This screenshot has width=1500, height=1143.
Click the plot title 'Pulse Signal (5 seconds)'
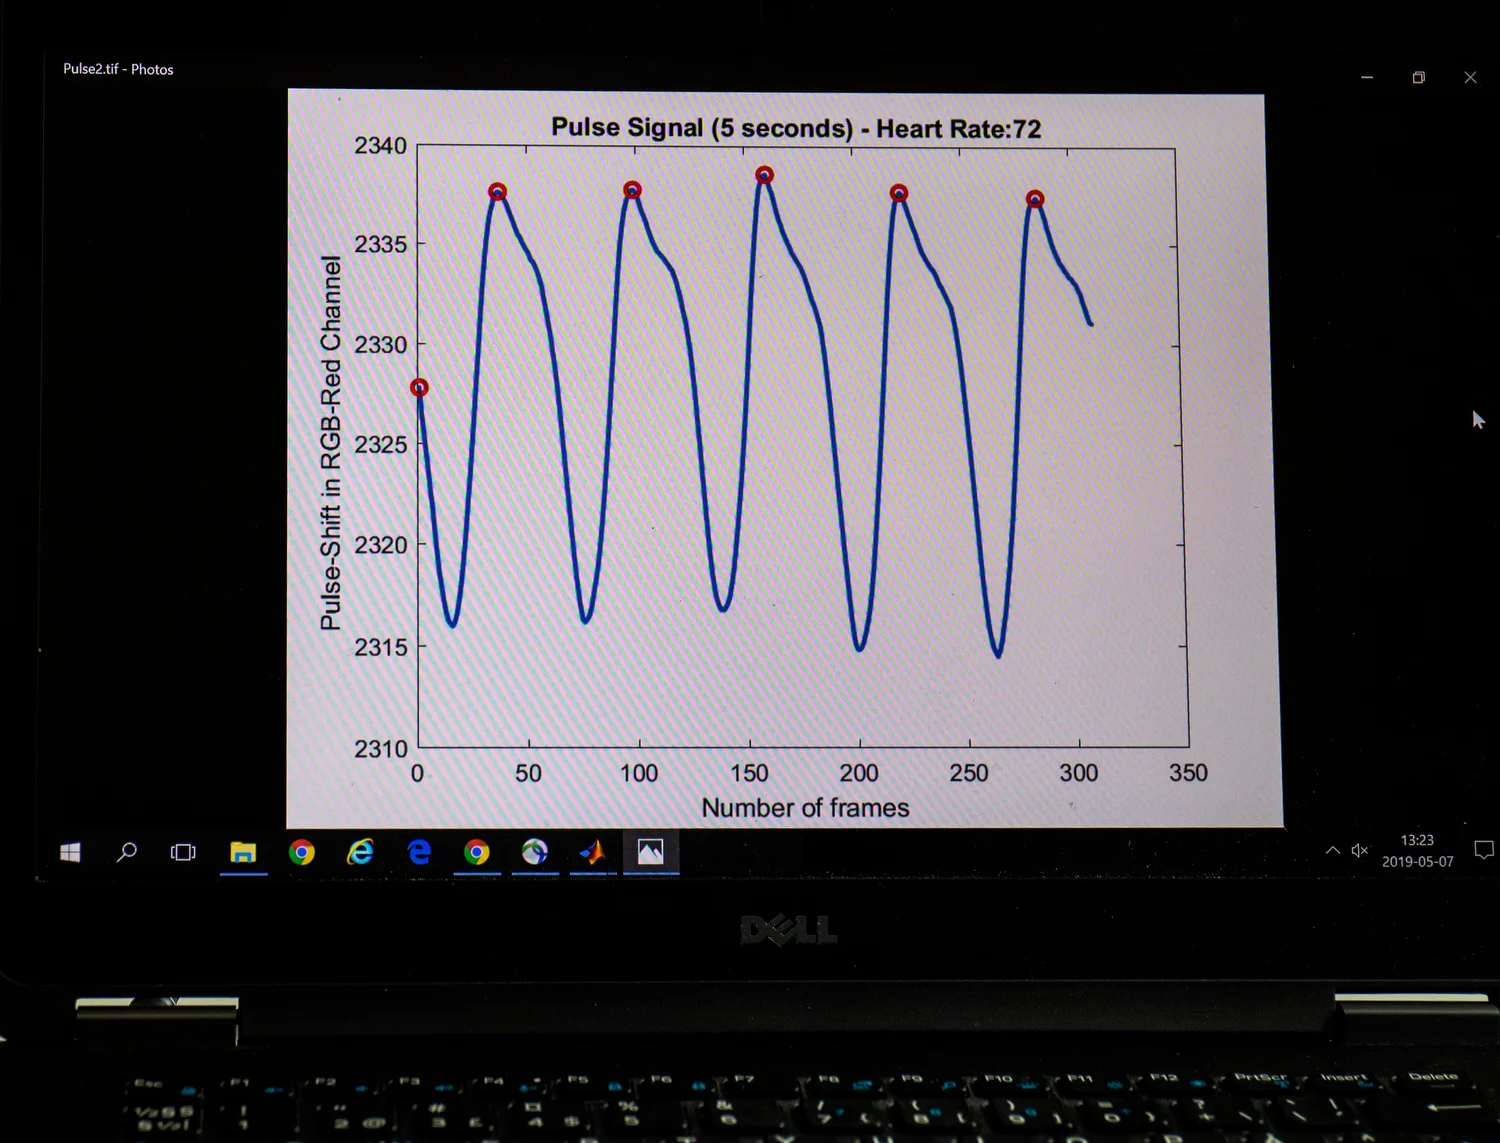(x=702, y=128)
